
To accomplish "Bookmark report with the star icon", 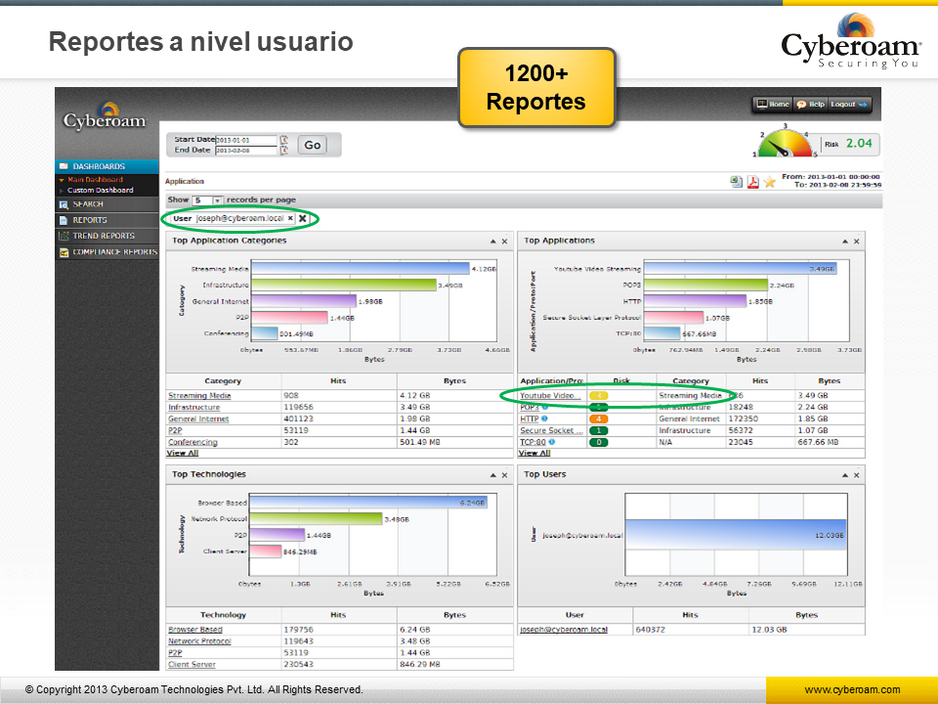I will coord(769,182).
